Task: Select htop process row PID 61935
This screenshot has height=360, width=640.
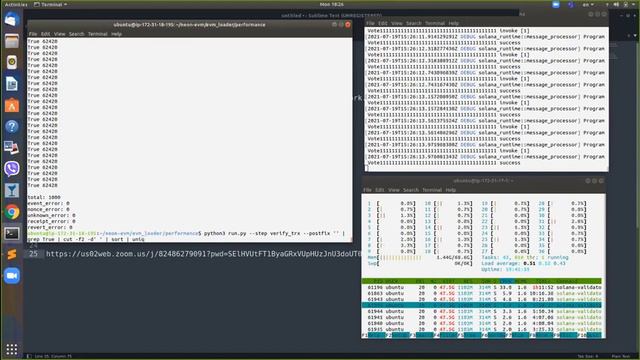Action: 482,329
